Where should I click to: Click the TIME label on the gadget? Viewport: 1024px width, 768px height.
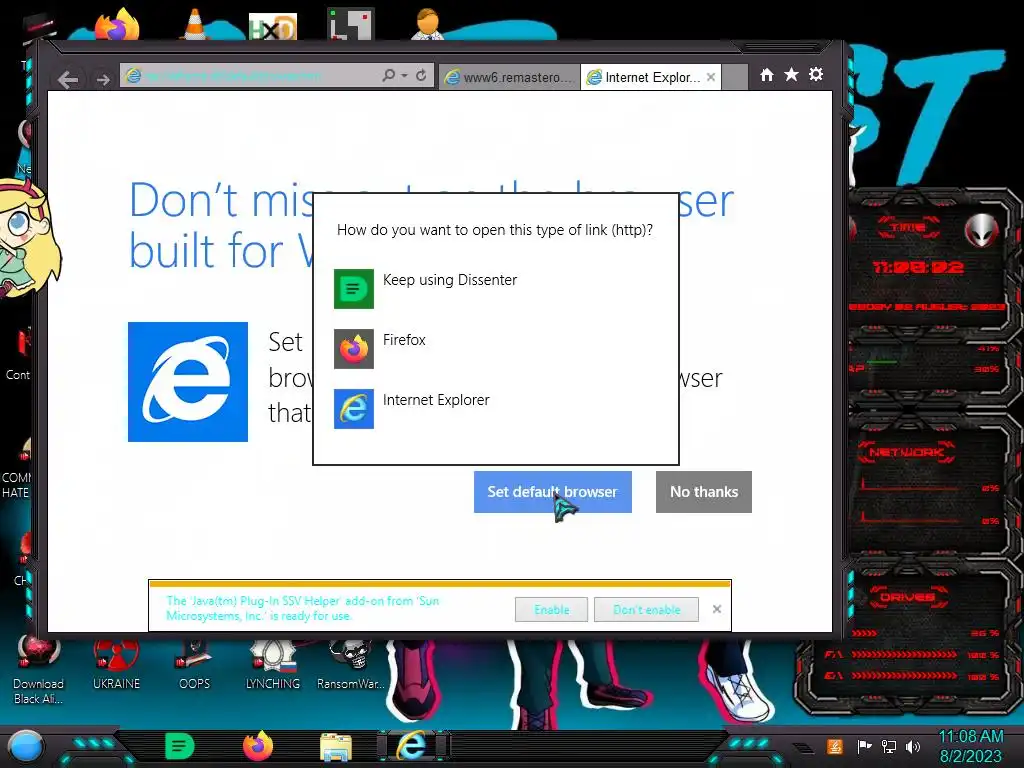[908, 227]
